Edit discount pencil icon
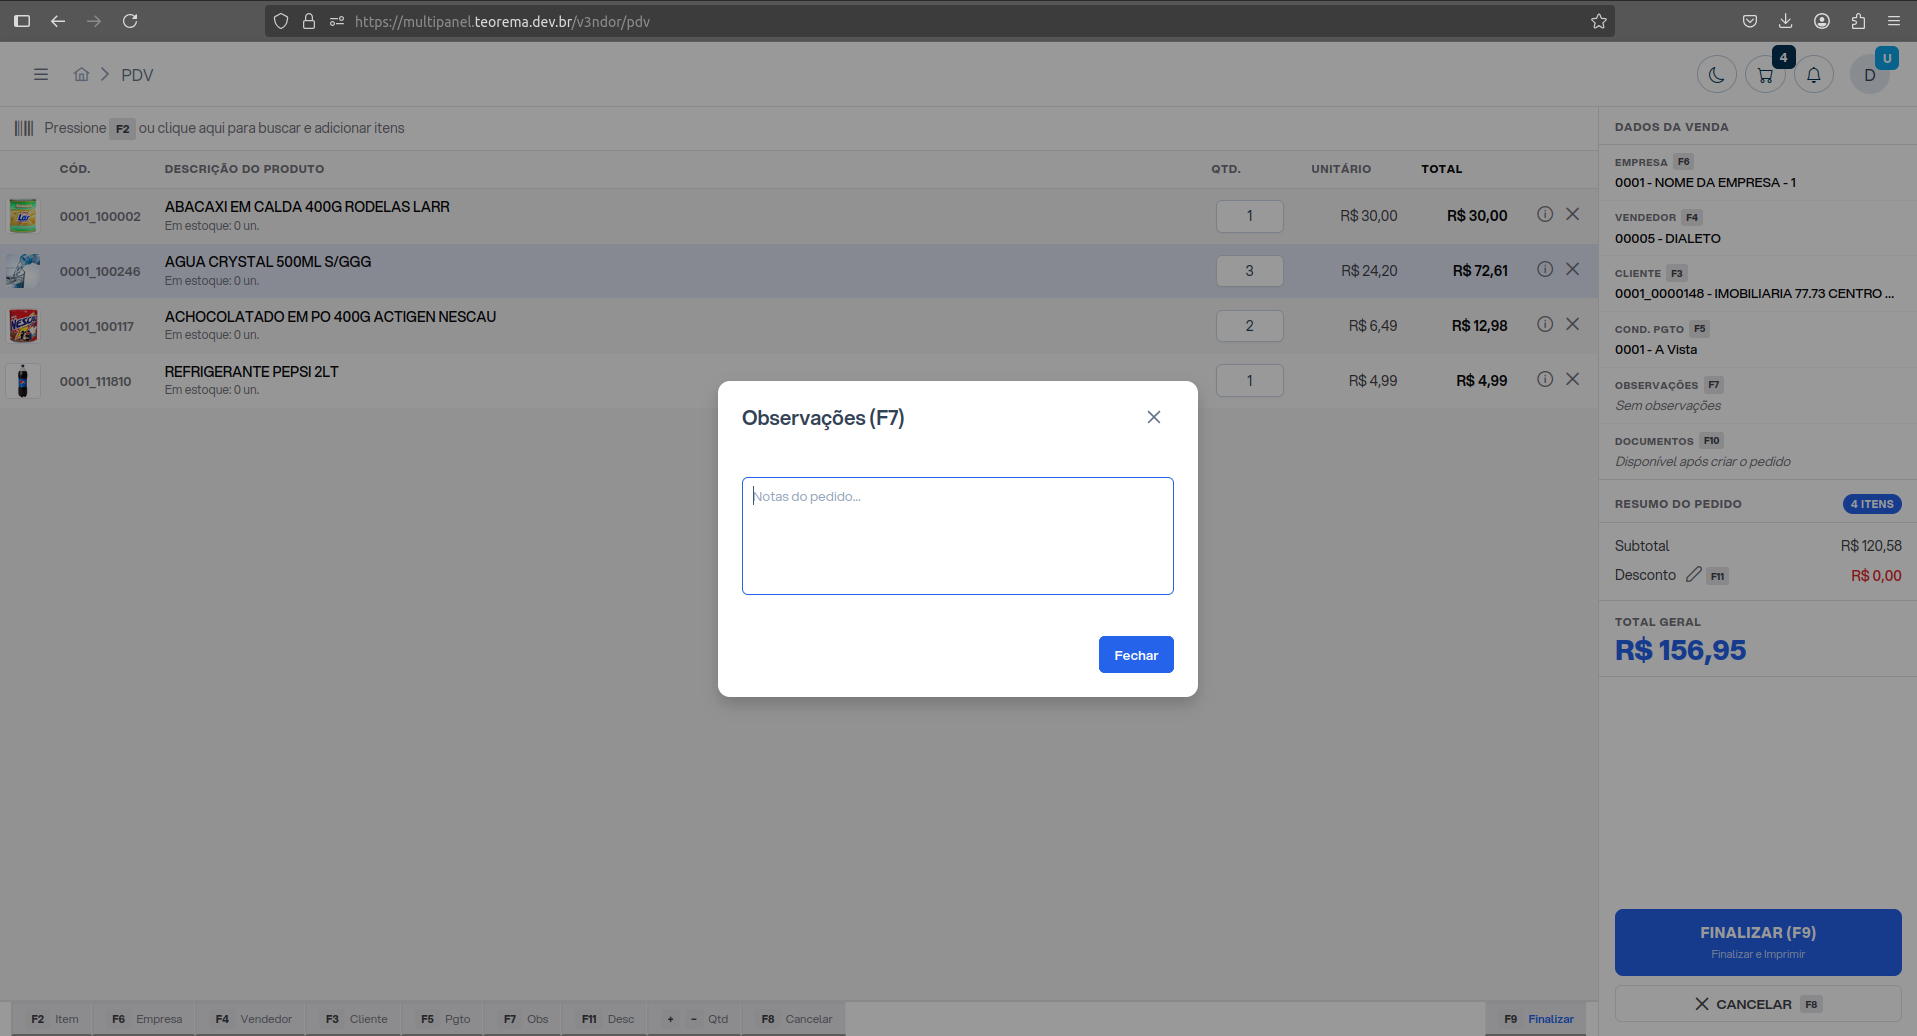 [x=1693, y=575]
